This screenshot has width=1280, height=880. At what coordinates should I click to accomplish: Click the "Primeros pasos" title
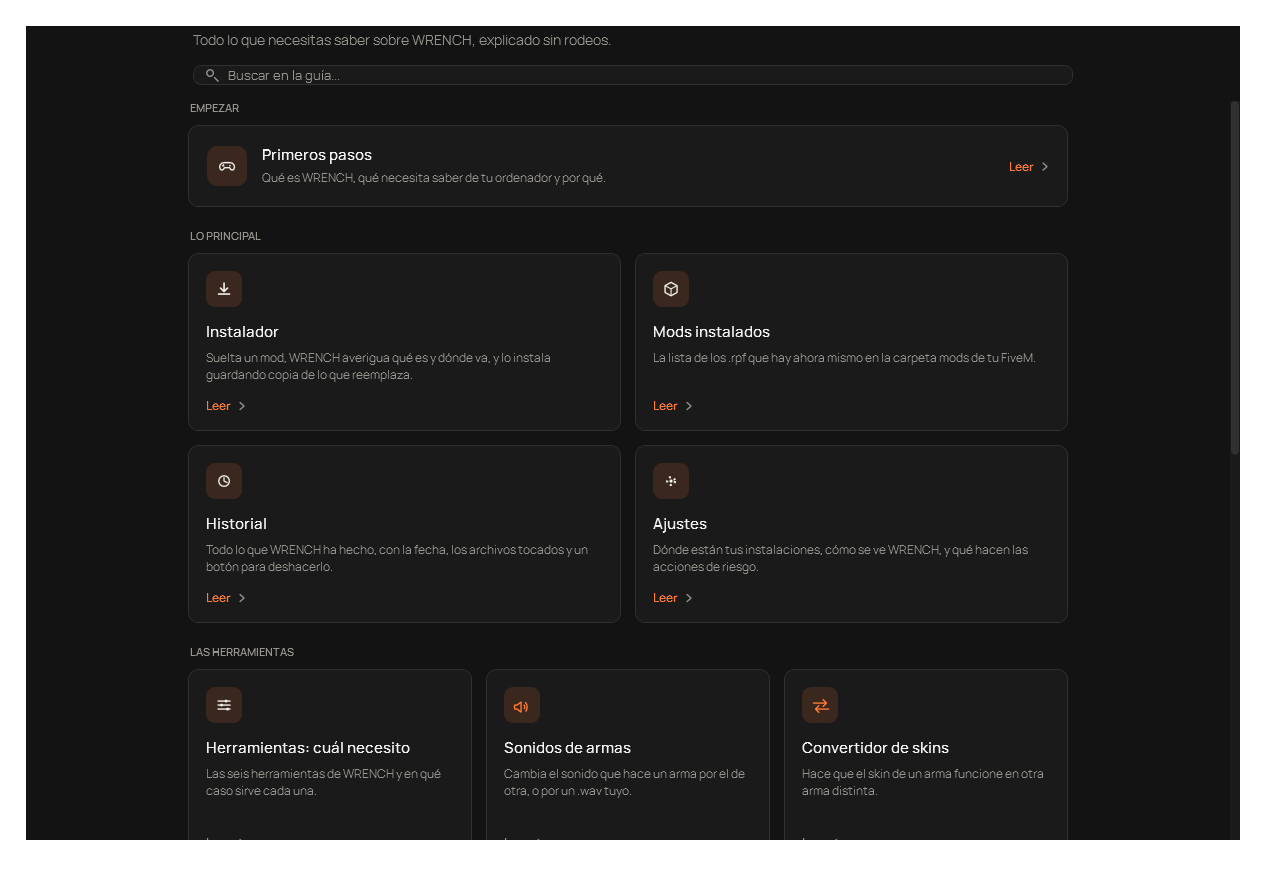[x=317, y=155]
